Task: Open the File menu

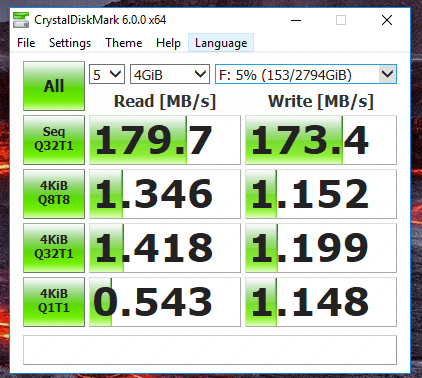Action: coord(26,43)
